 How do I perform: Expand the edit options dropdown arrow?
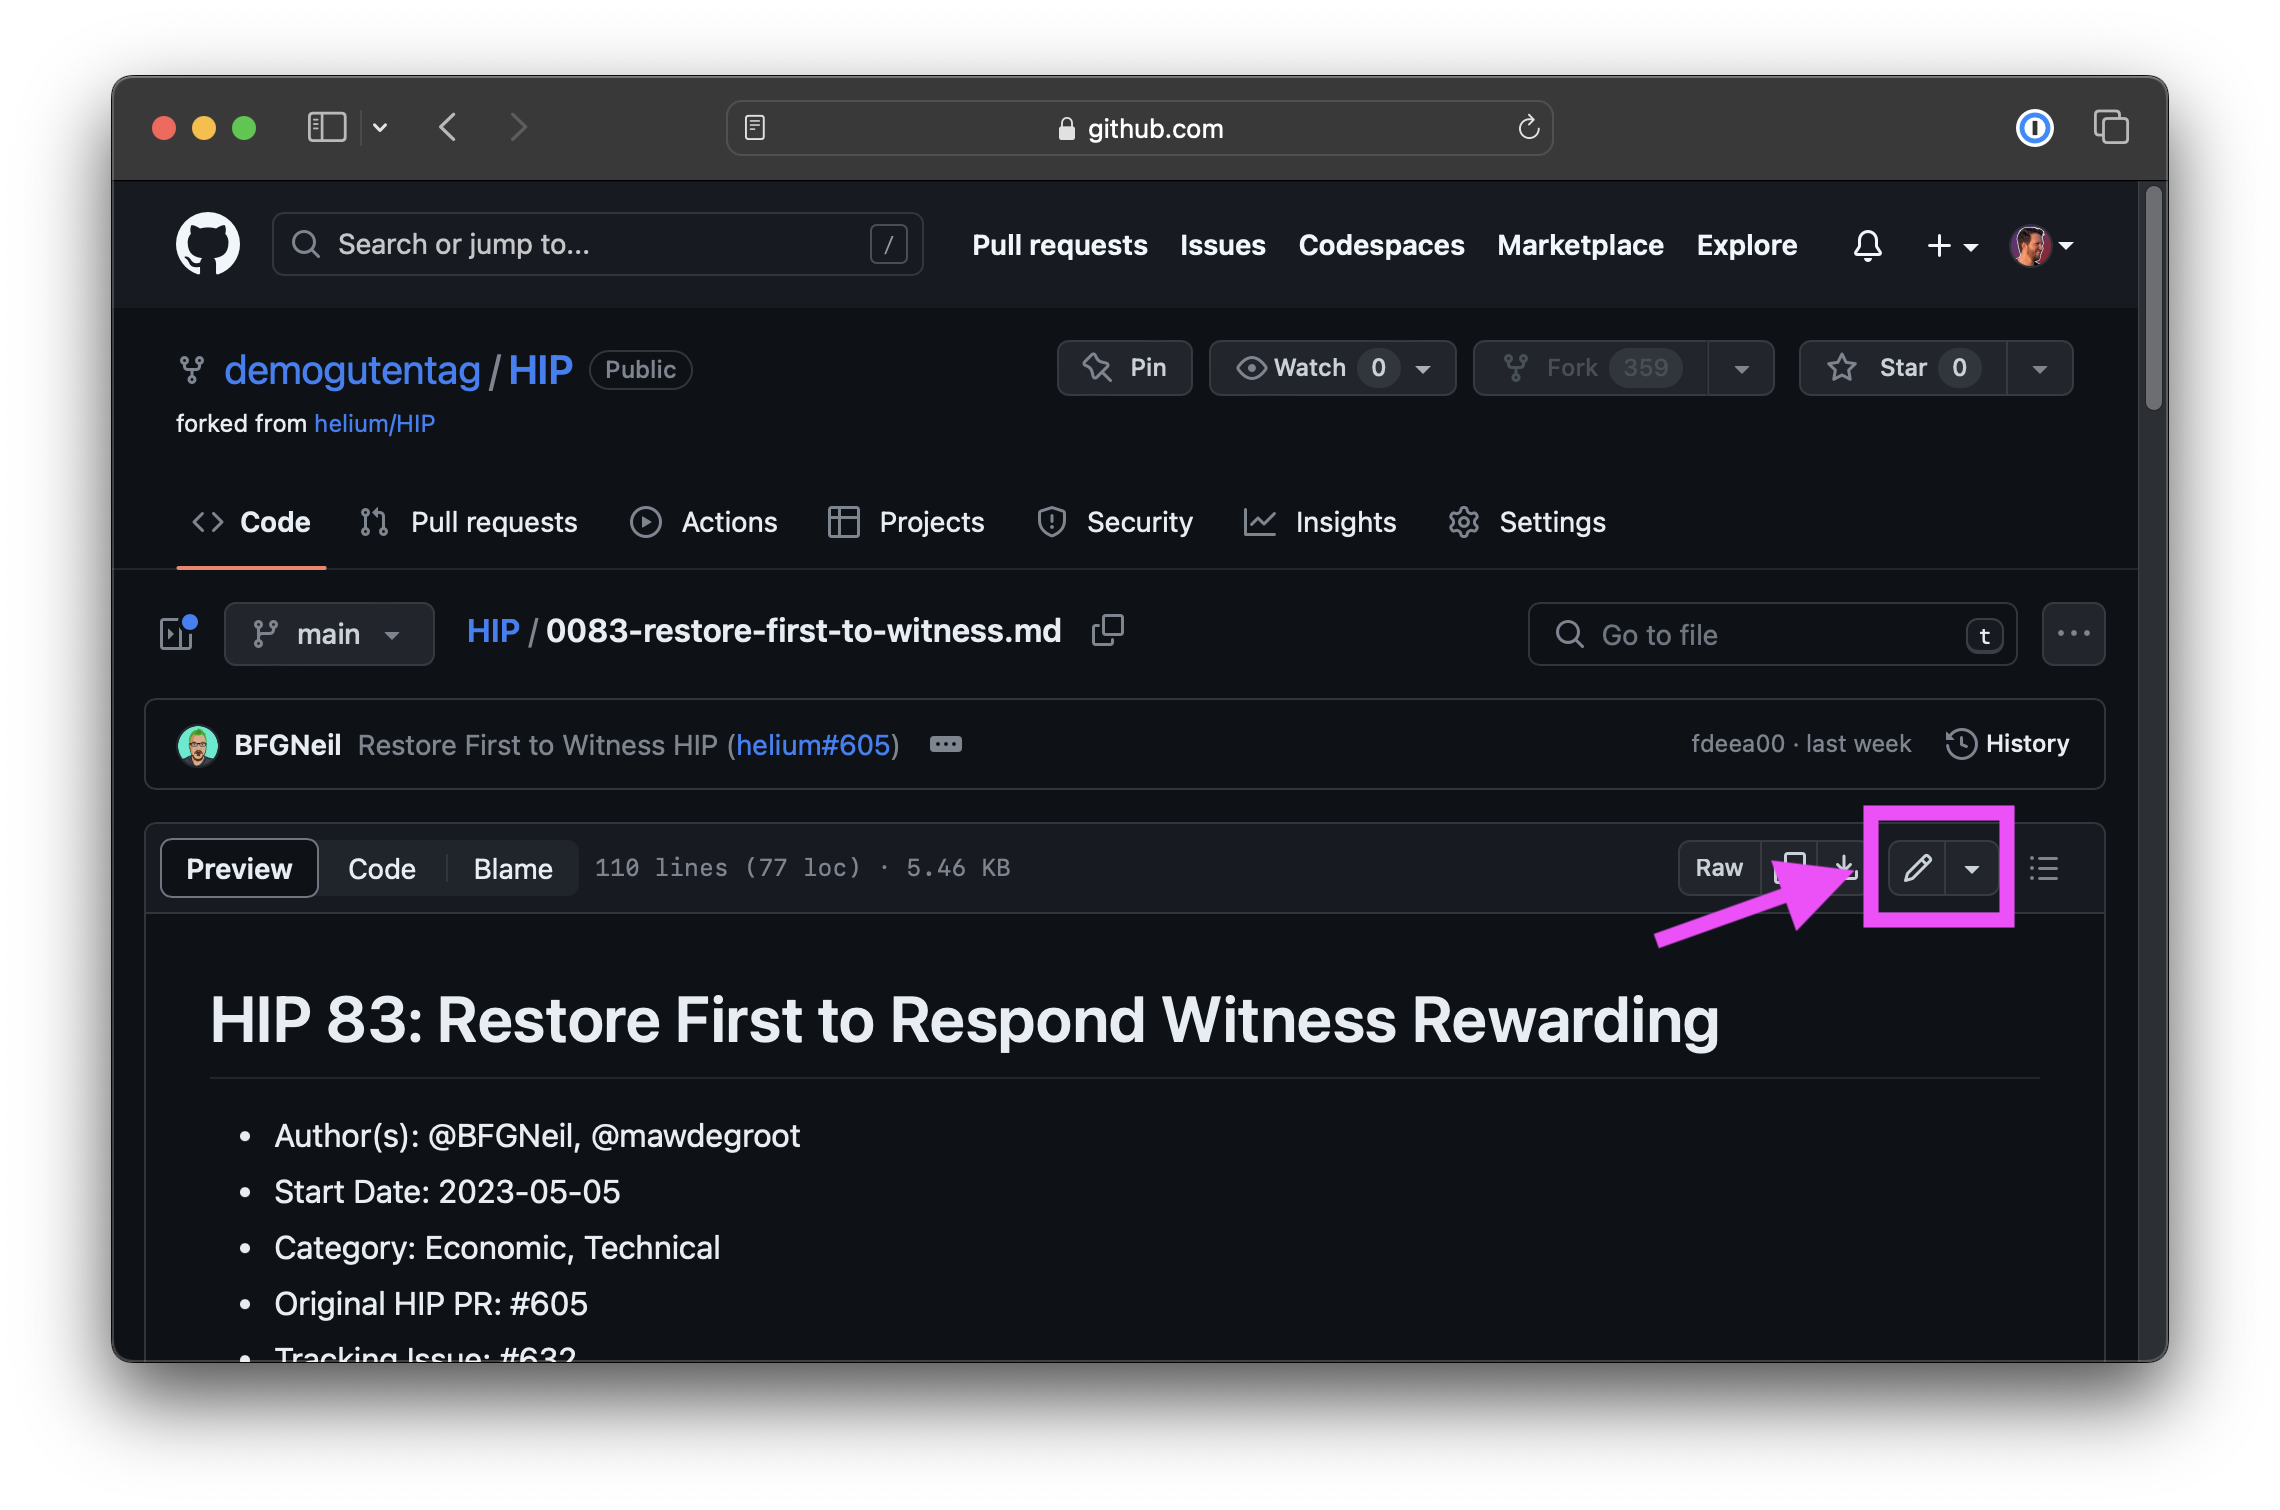click(x=1971, y=868)
